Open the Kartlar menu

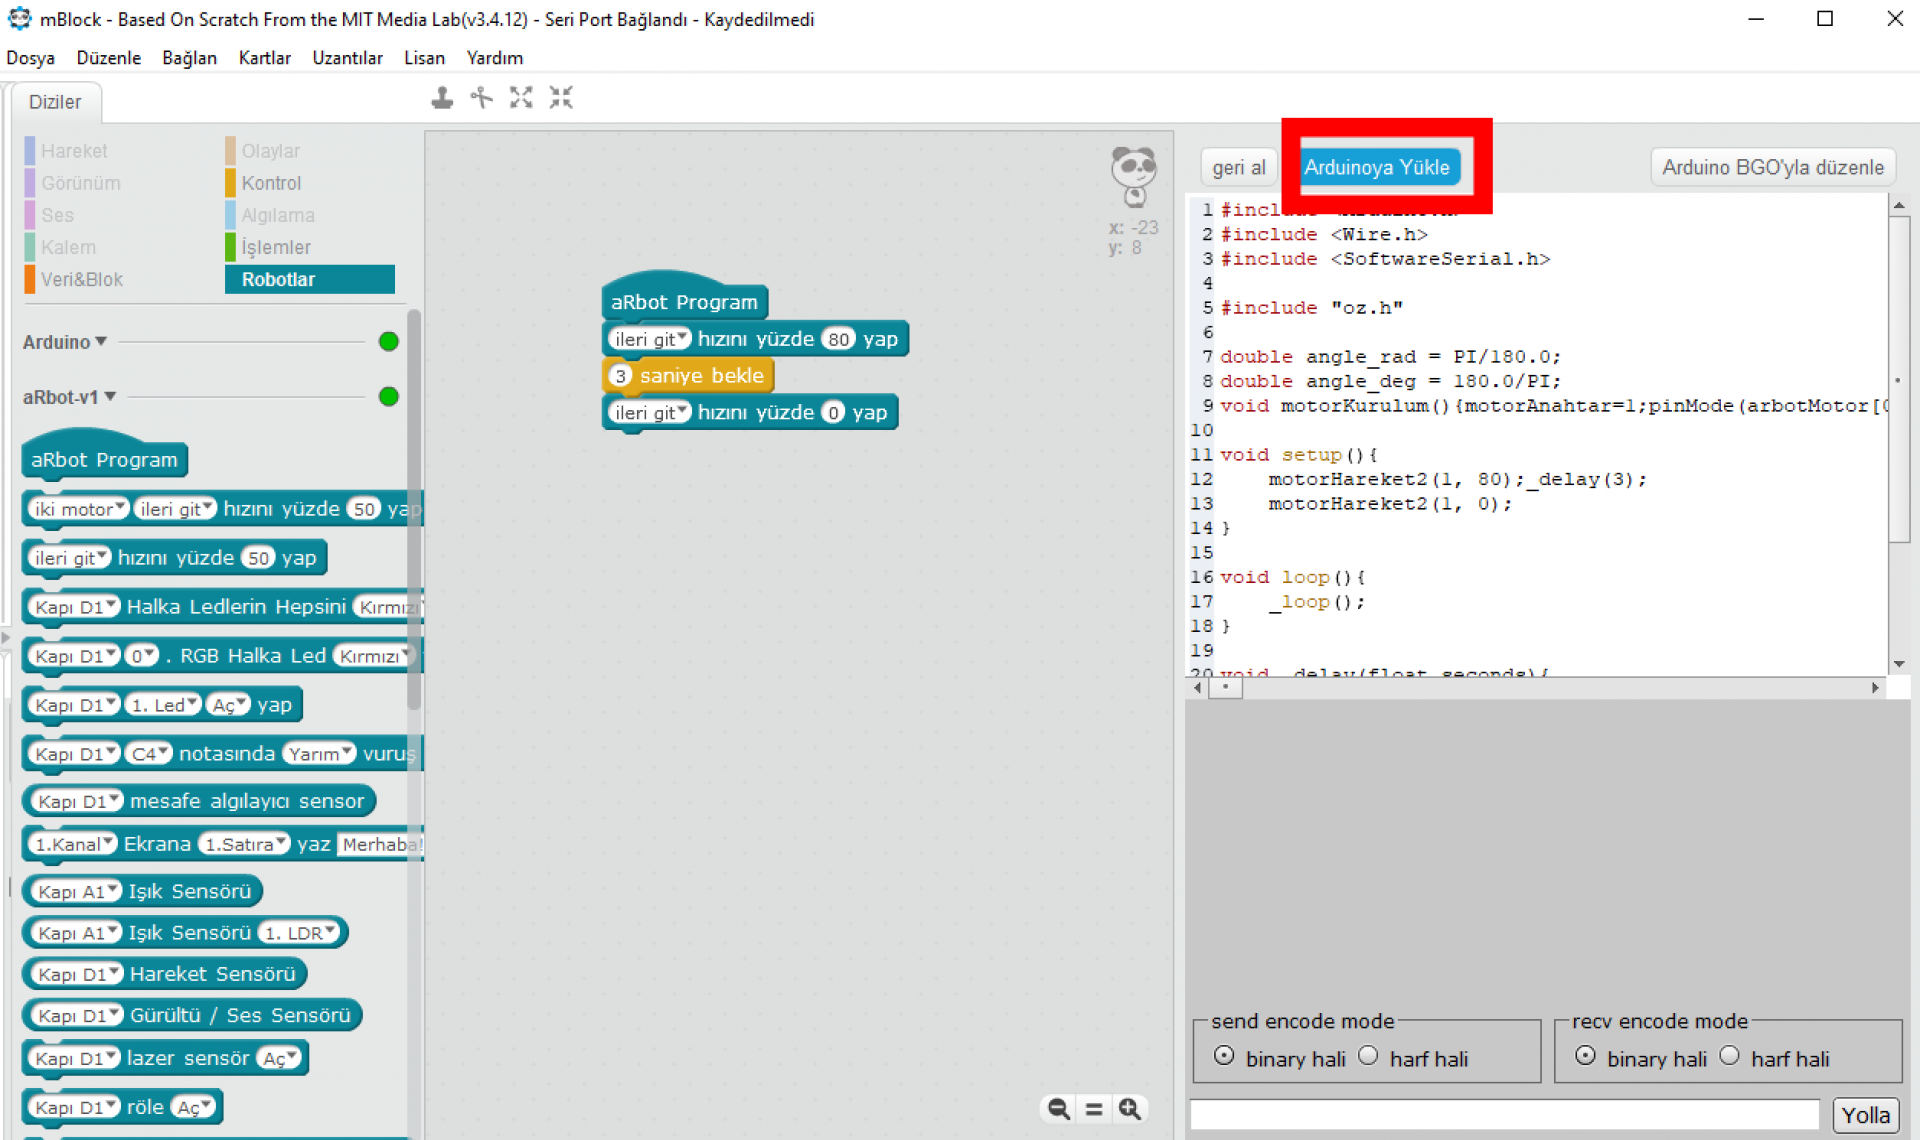[264, 58]
